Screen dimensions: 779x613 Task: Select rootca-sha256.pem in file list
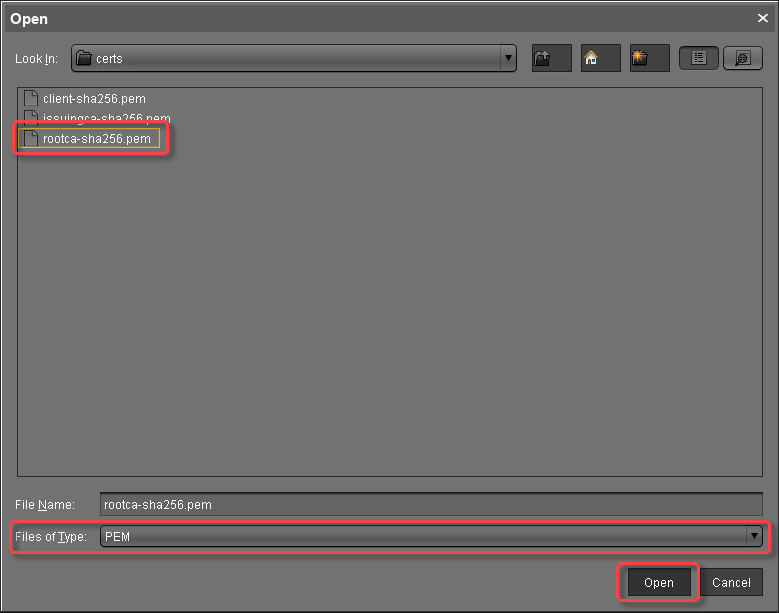coord(97,138)
